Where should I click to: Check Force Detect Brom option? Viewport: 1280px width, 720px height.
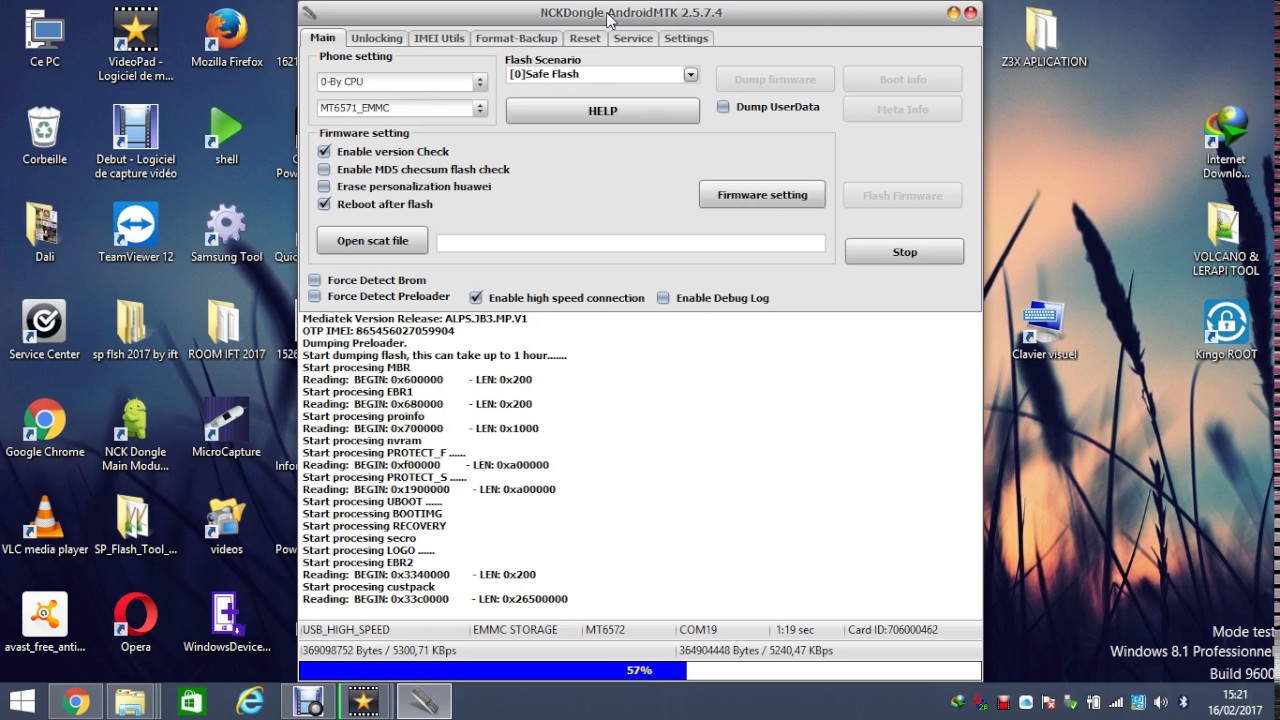pos(315,280)
